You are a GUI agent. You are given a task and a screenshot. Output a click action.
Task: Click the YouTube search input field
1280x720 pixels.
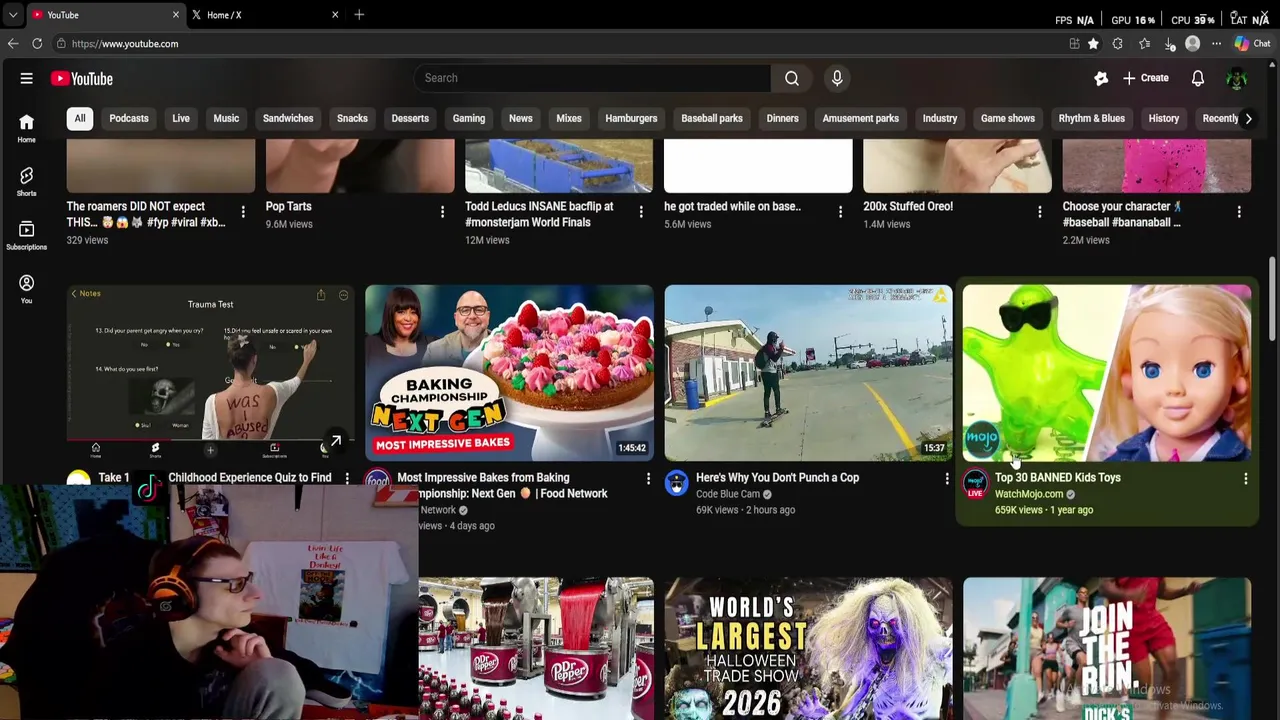pyautogui.click(x=592, y=78)
